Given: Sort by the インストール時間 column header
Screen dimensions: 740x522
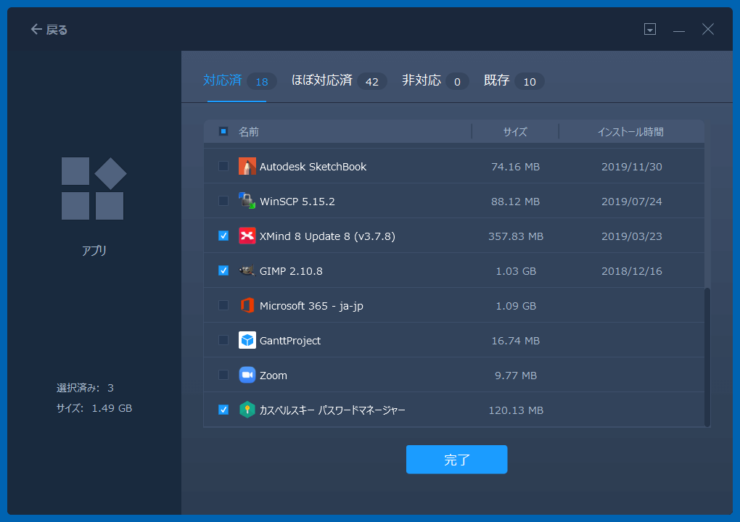Looking at the screenshot, I should click(x=631, y=132).
